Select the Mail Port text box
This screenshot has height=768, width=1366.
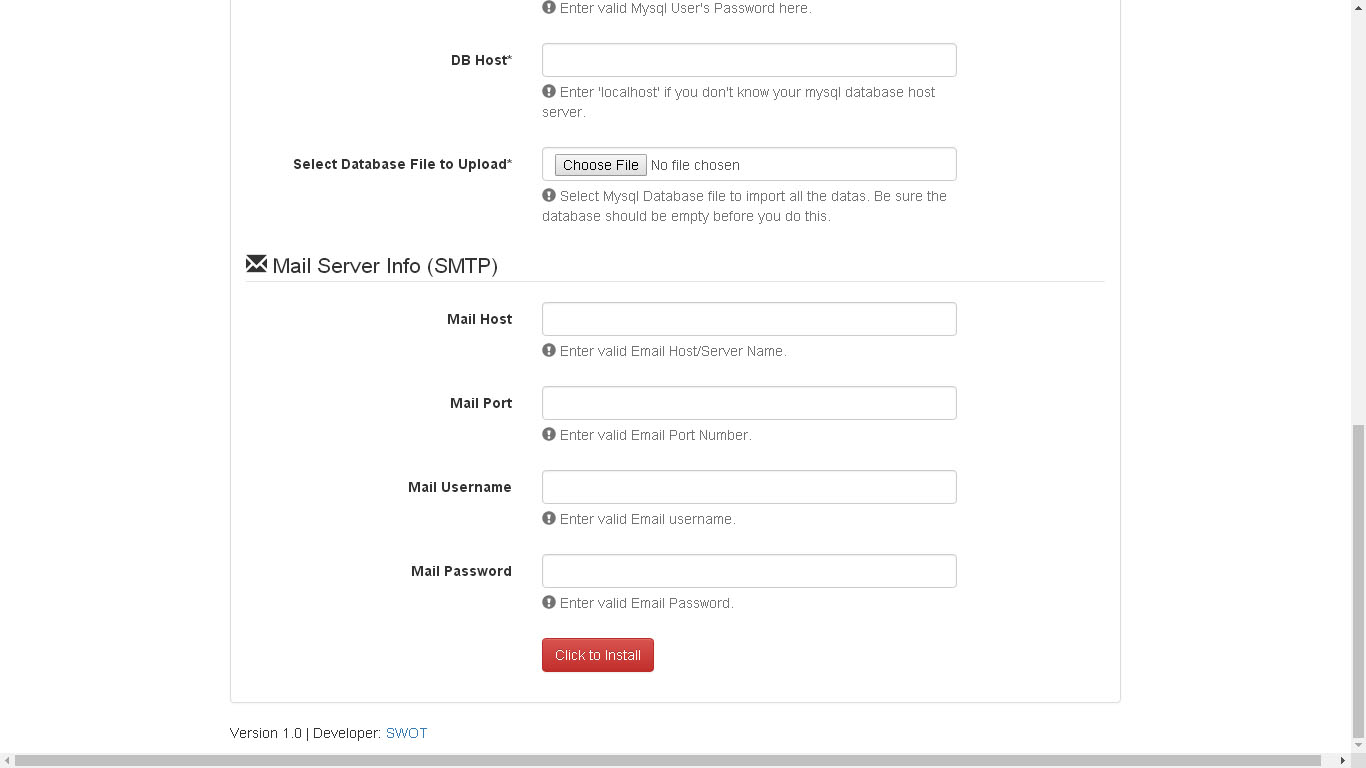click(x=749, y=403)
